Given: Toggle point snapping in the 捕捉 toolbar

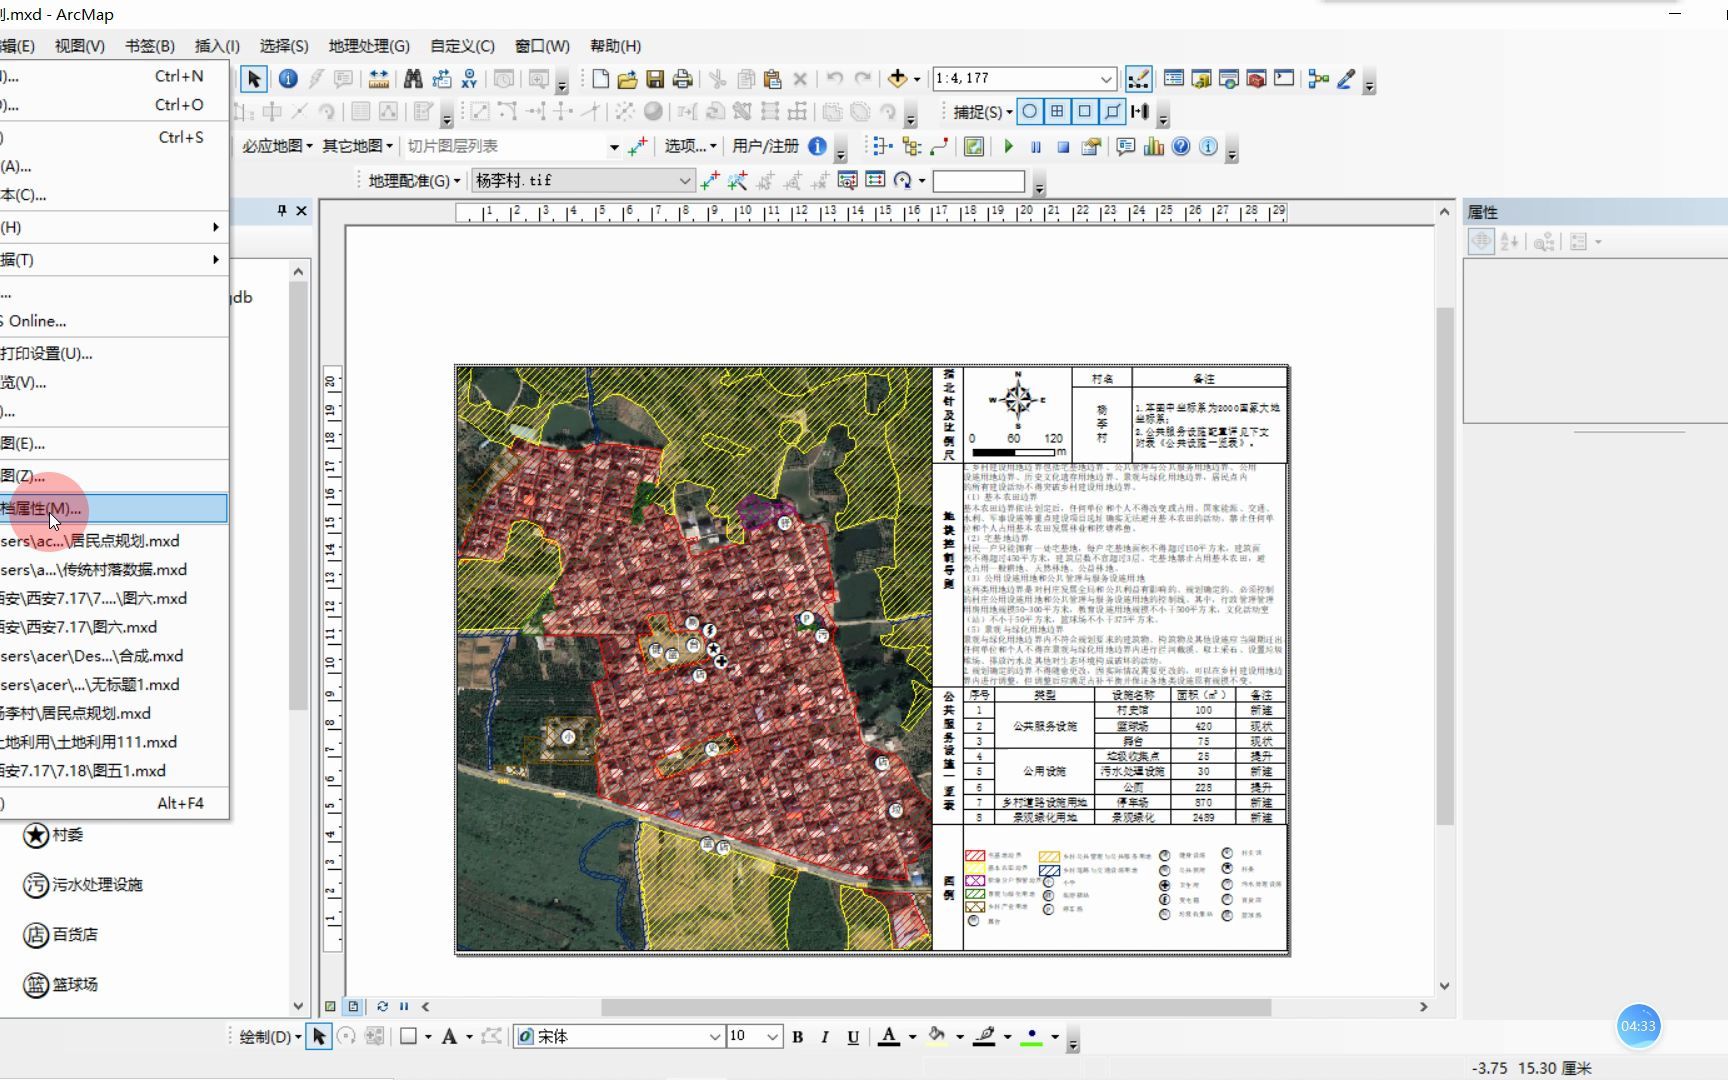Looking at the screenshot, I should click(1029, 111).
